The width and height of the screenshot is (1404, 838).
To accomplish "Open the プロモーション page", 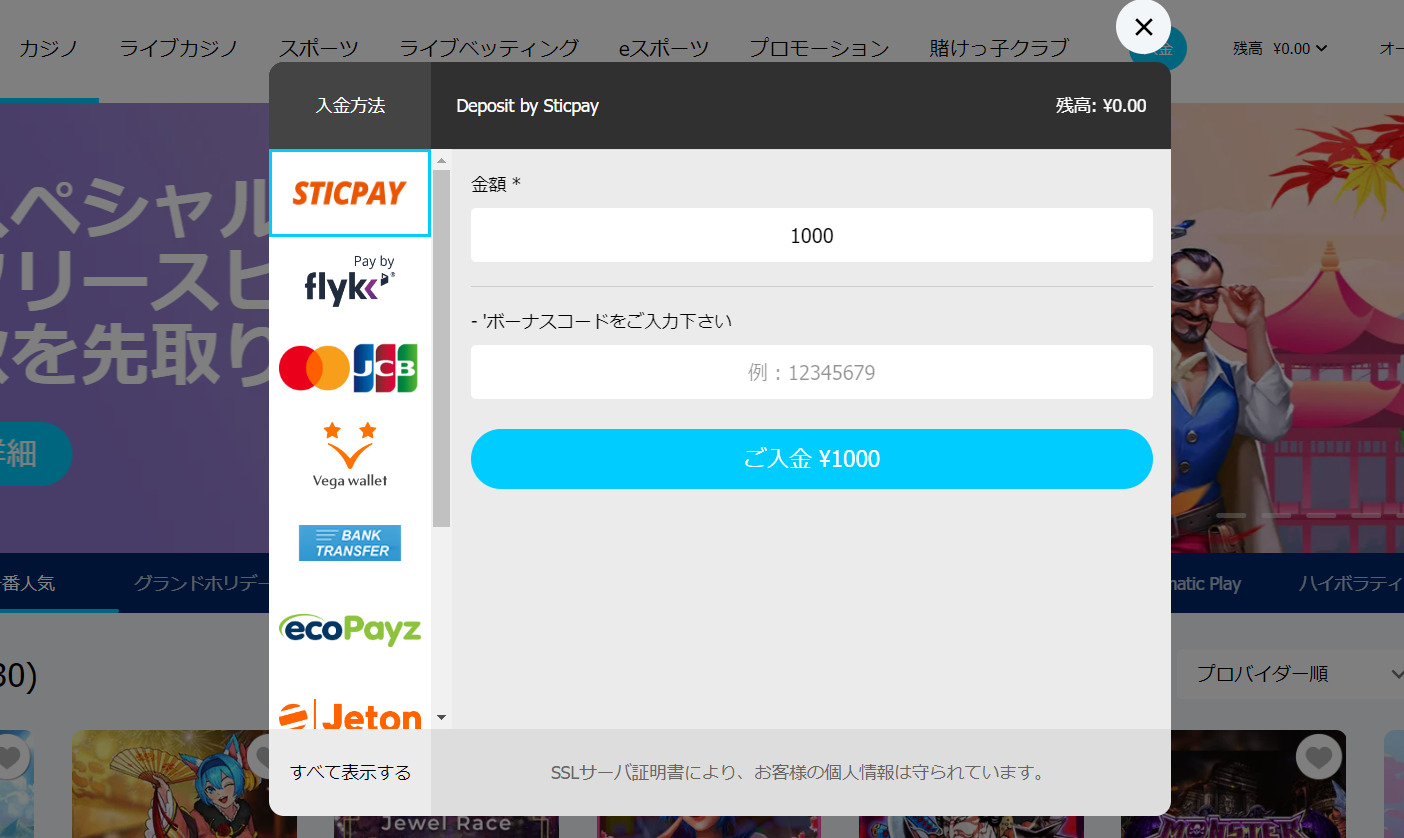I will (819, 47).
